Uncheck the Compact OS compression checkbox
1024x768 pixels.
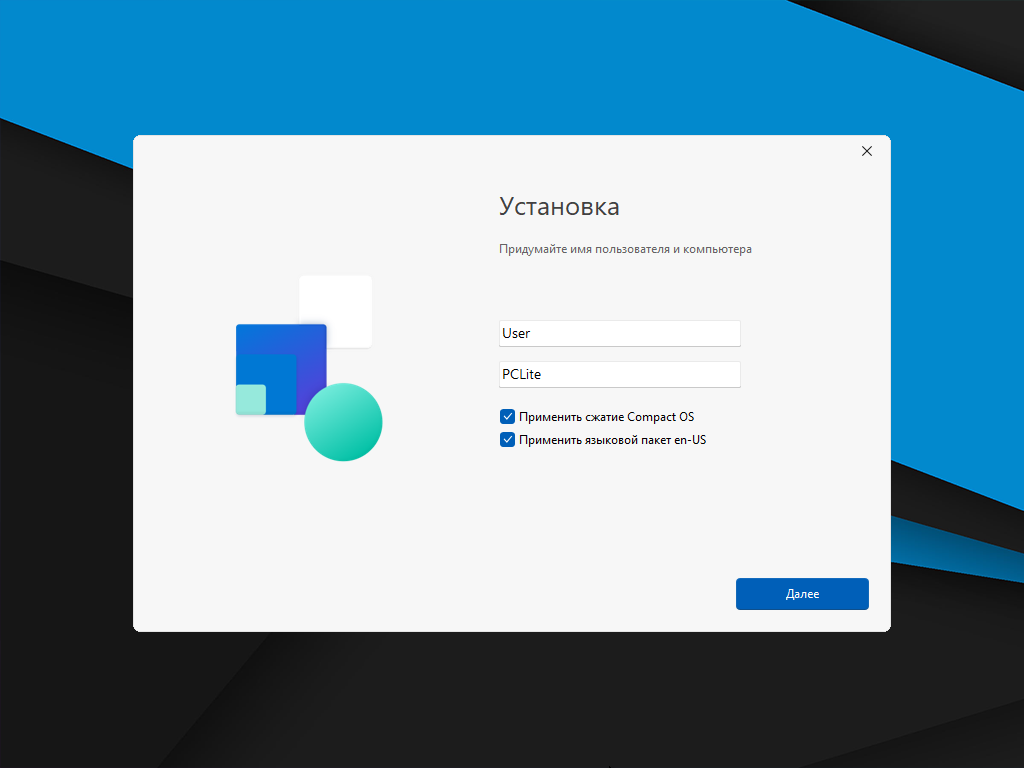point(507,416)
